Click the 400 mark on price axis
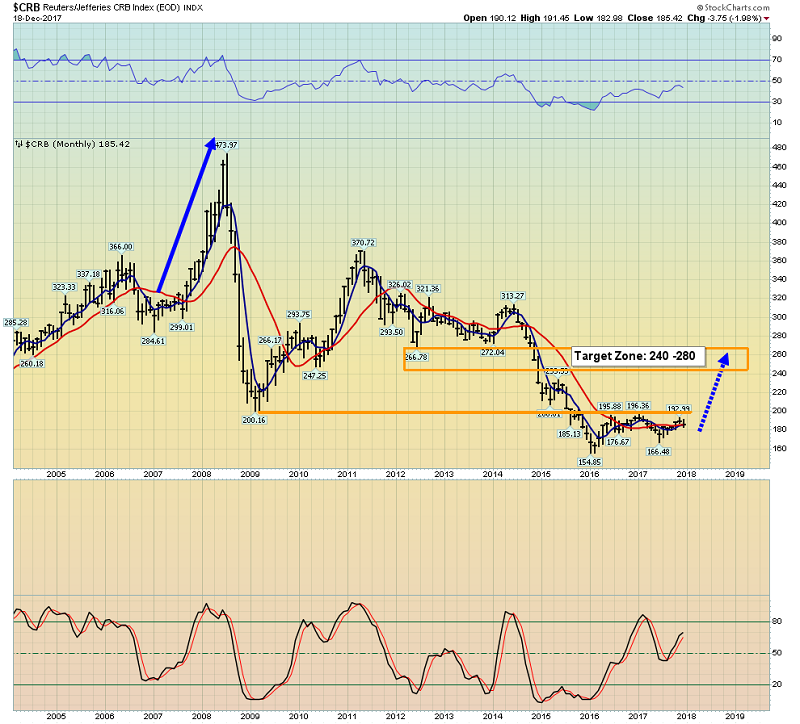800x724 pixels. coord(779,222)
